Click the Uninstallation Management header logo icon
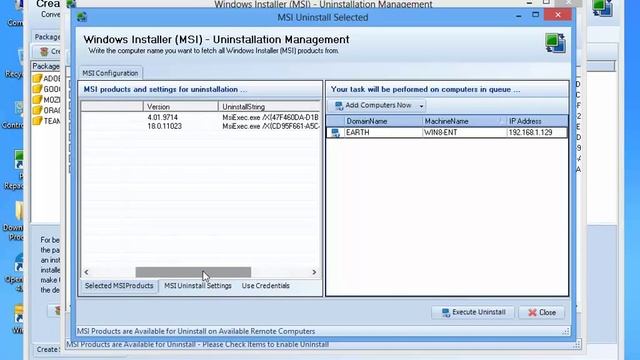Screen dimensions: 640x360 click(x=555, y=43)
